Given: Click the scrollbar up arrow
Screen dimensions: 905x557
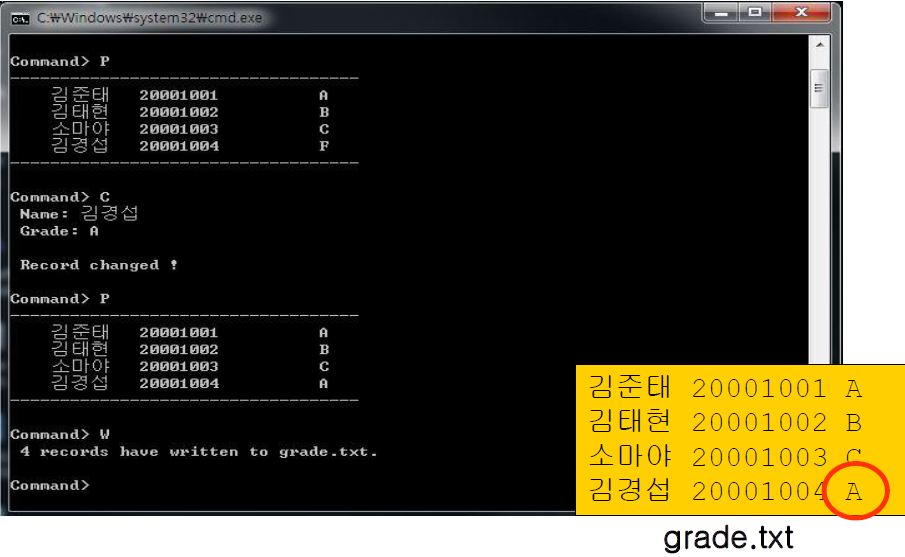Looking at the screenshot, I should click(820, 44).
